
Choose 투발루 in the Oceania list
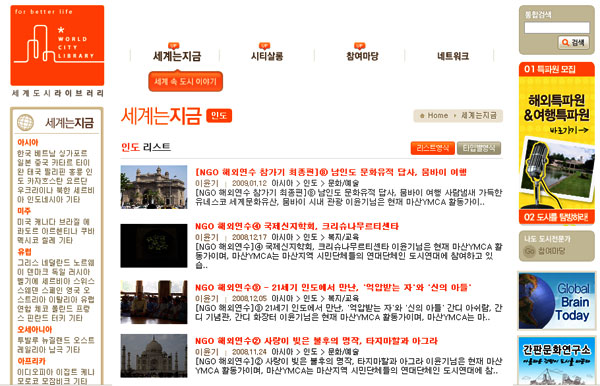pyautogui.click(x=28, y=340)
